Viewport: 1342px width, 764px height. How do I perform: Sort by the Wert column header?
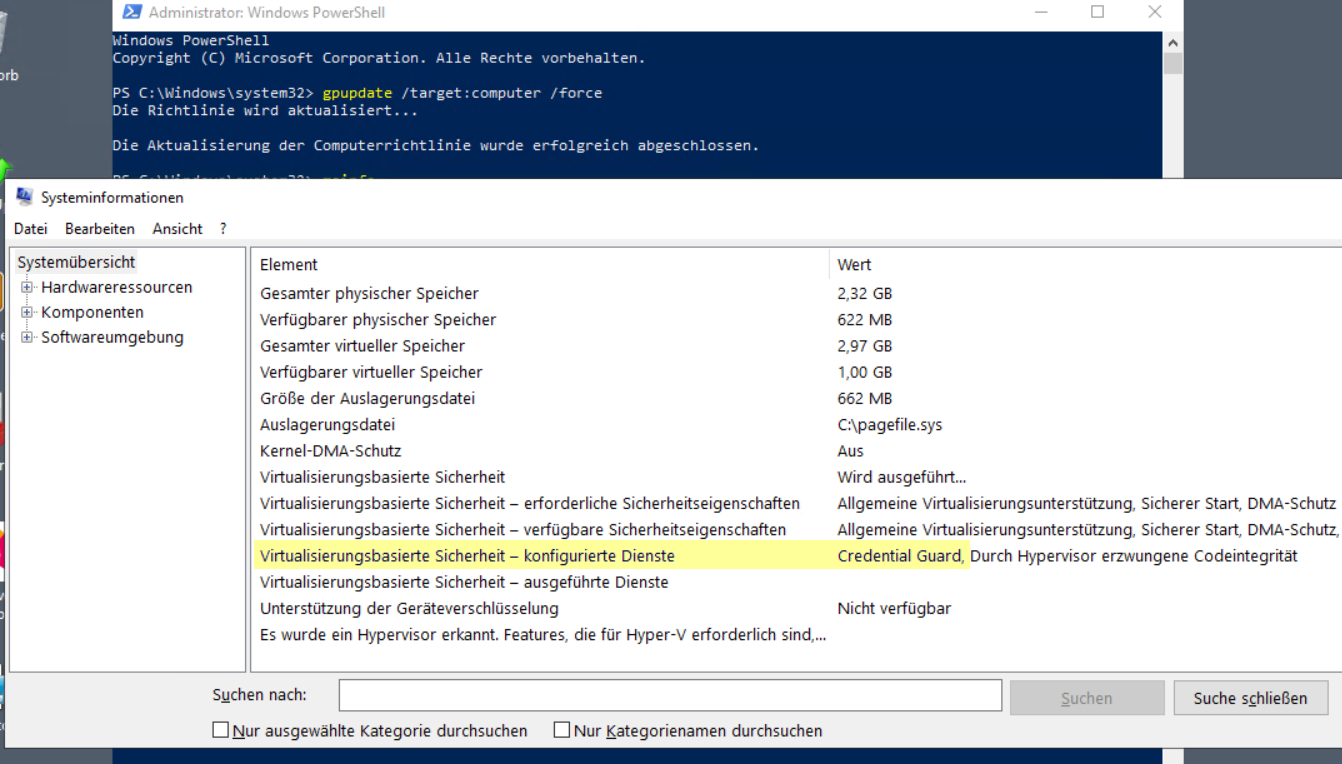tap(1085, 265)
